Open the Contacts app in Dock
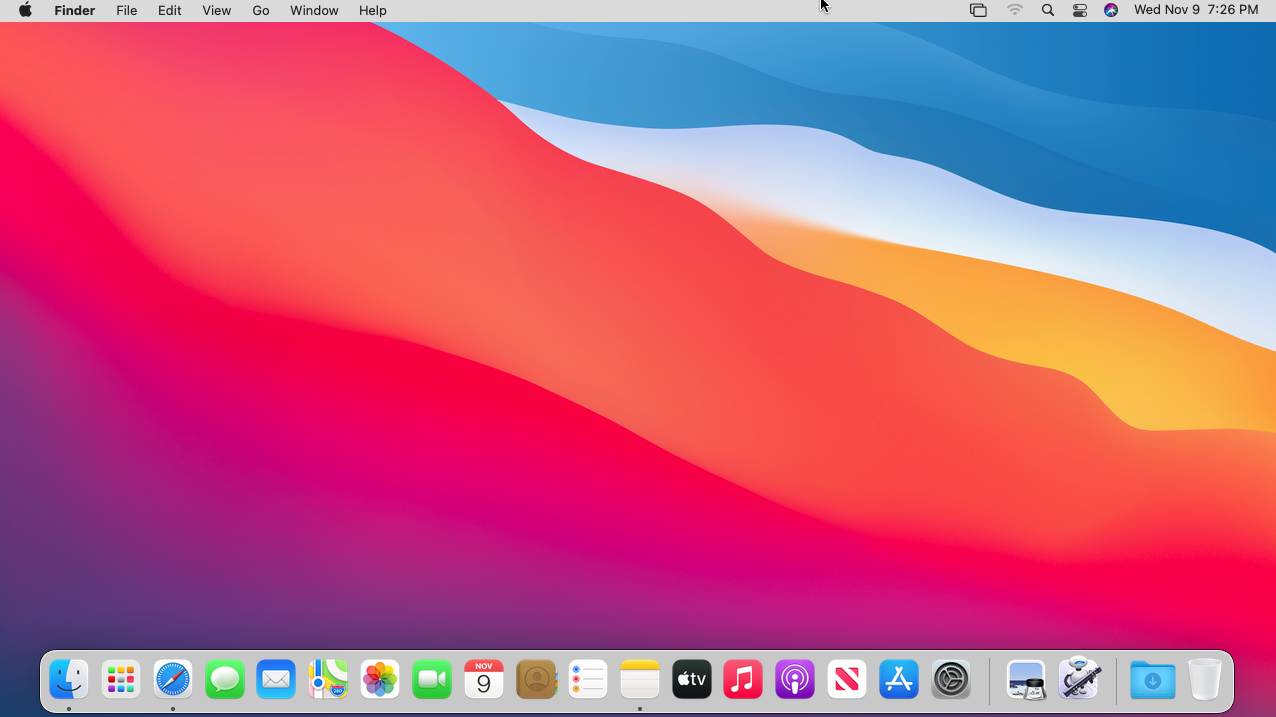The height and width of the screenshot is (717, 1276). 536,680
